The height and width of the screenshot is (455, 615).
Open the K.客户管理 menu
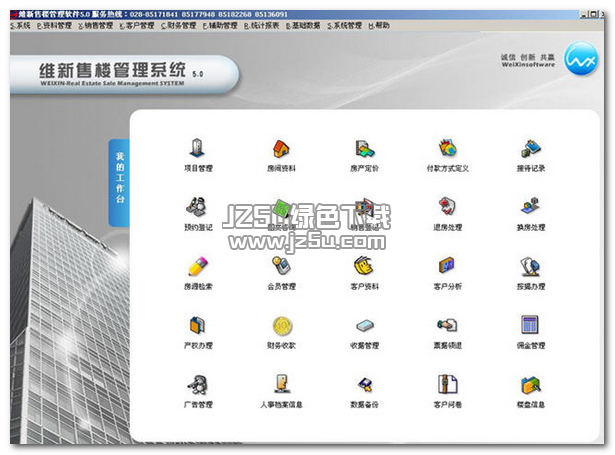[x=137, y=25]
